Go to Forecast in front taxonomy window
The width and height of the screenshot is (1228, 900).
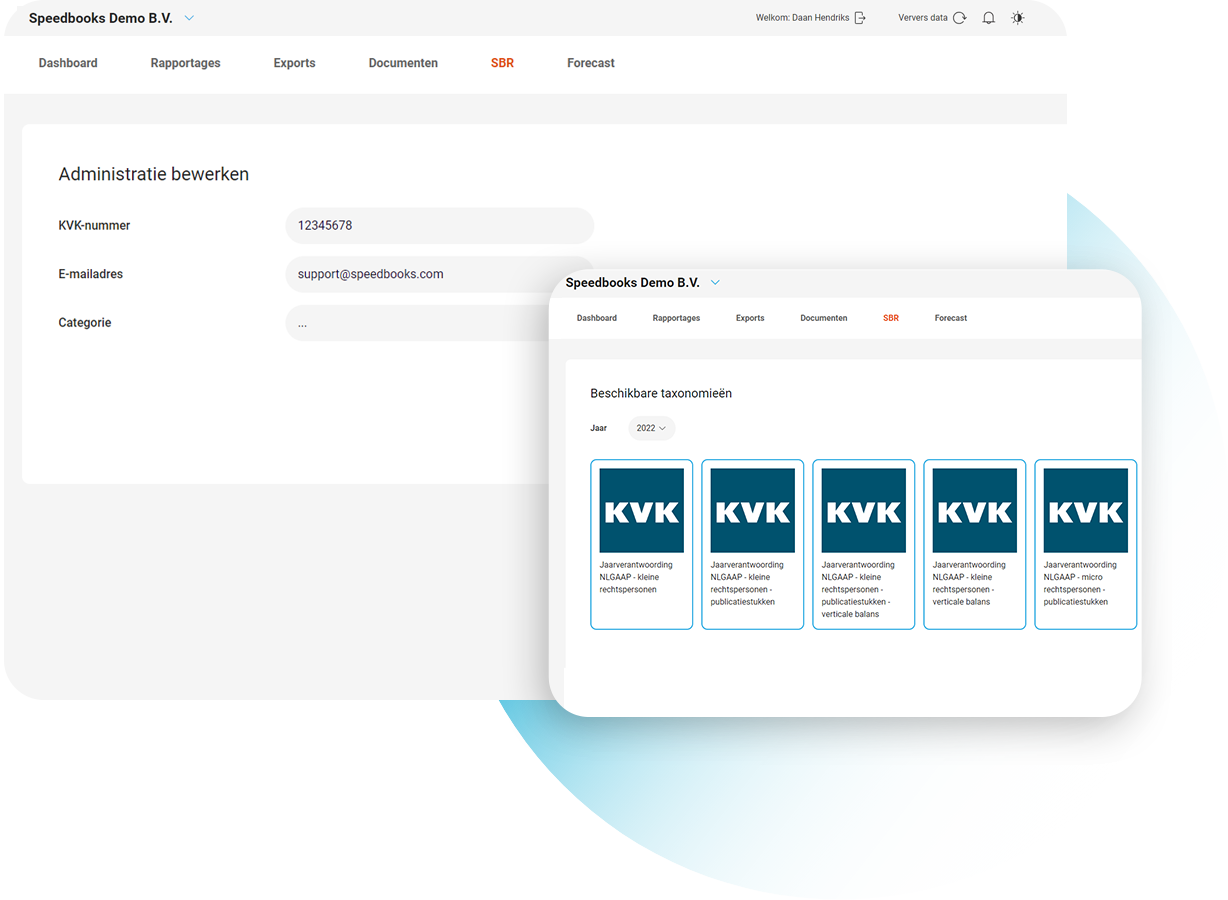click(951, 318)
